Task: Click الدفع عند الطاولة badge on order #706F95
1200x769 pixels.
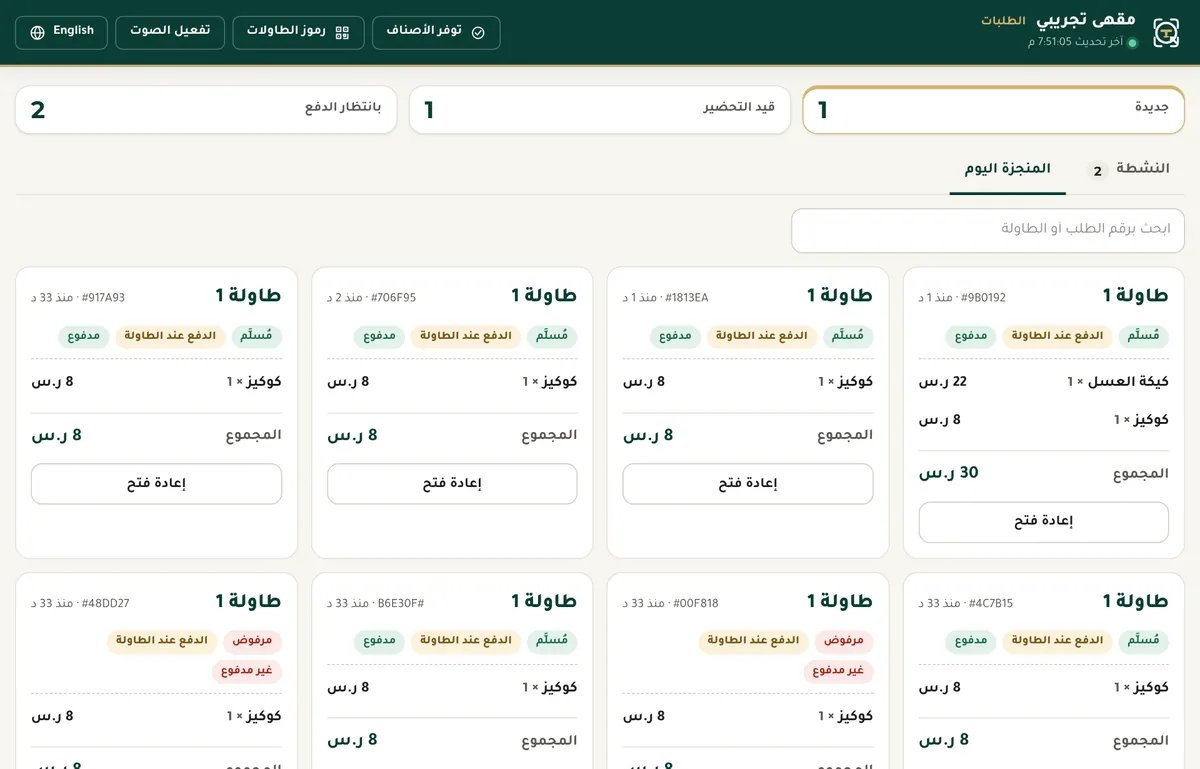Action: tap(466, 336)
